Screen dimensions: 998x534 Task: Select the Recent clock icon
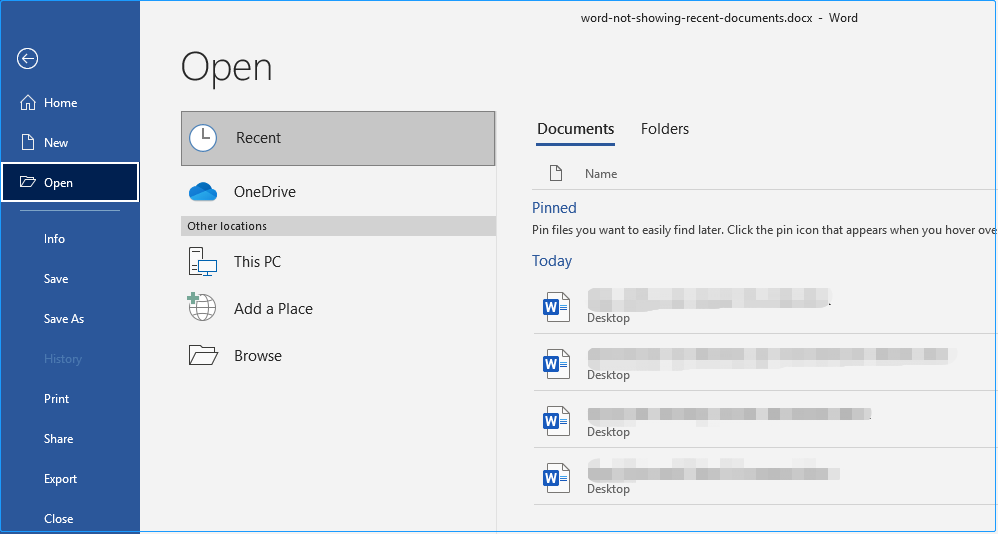[203, 138]
